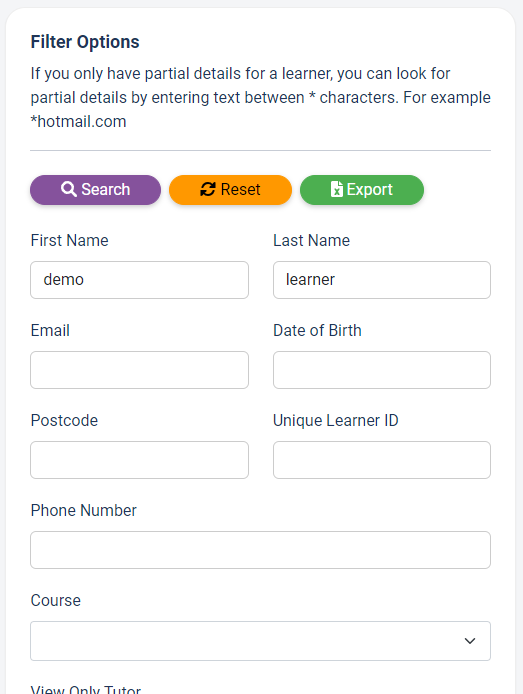Click inside the Phone Number field

pyautogui.click(x=260, y=550)
